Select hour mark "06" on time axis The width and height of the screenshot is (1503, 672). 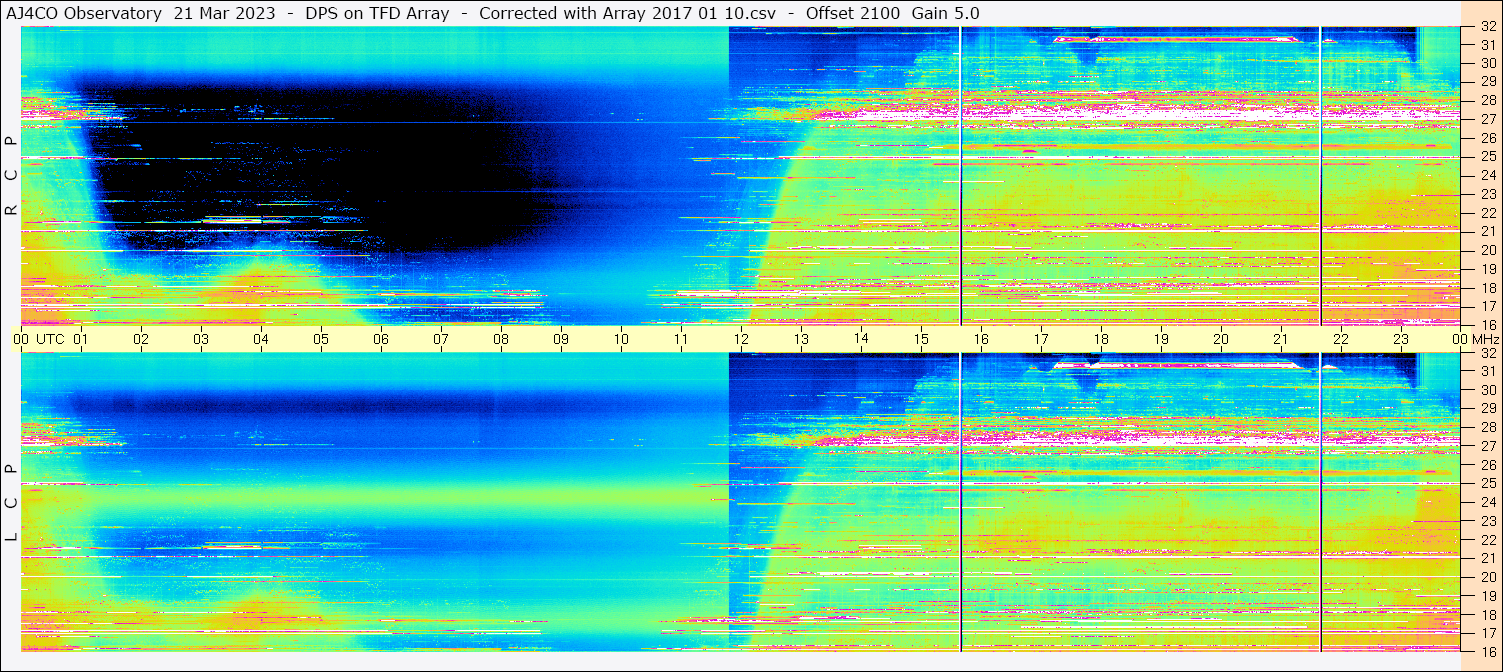point(381,339)
